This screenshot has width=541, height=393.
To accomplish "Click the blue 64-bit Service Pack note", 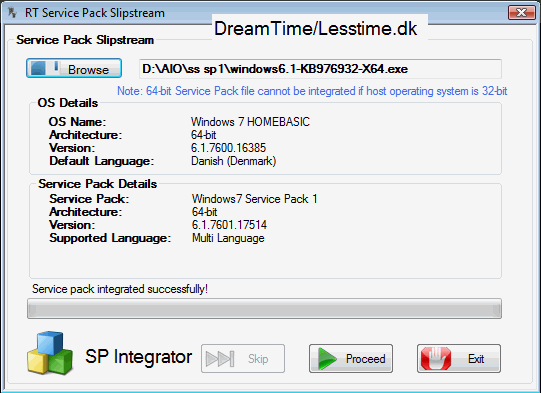I will pyautogui.click(x=312, y=91).
